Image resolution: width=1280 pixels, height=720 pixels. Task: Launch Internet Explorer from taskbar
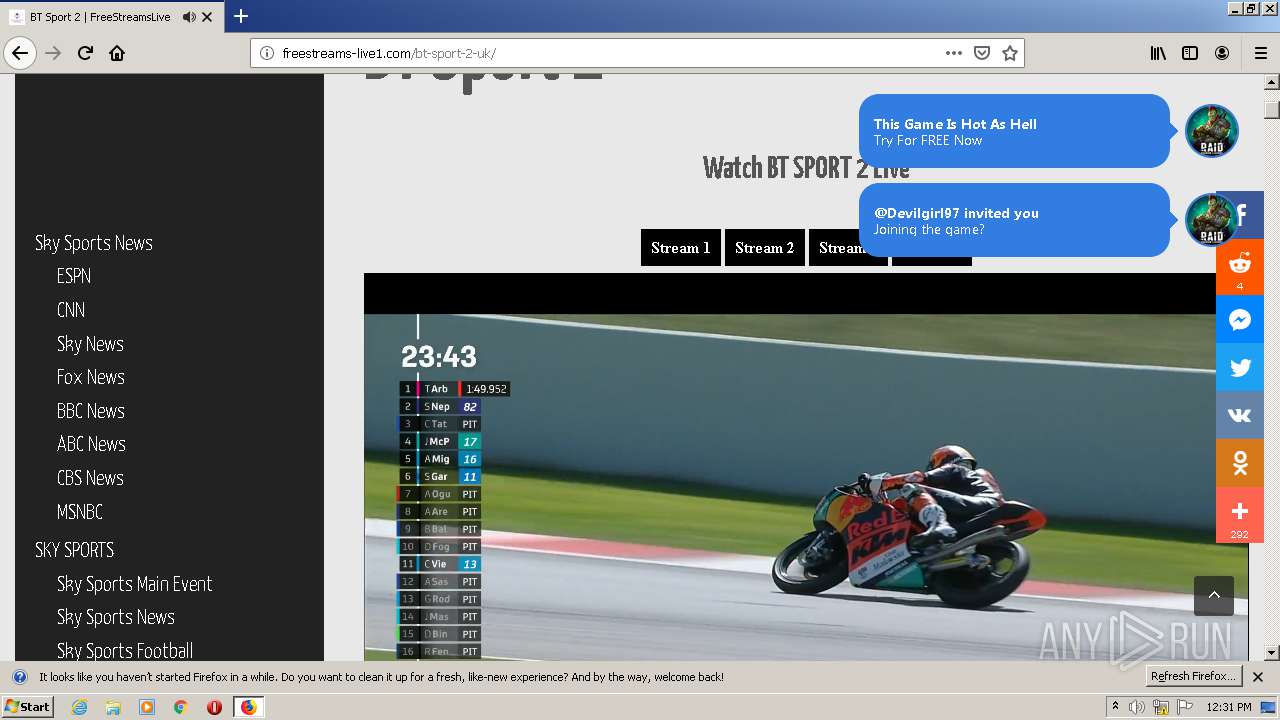[79, 707]
